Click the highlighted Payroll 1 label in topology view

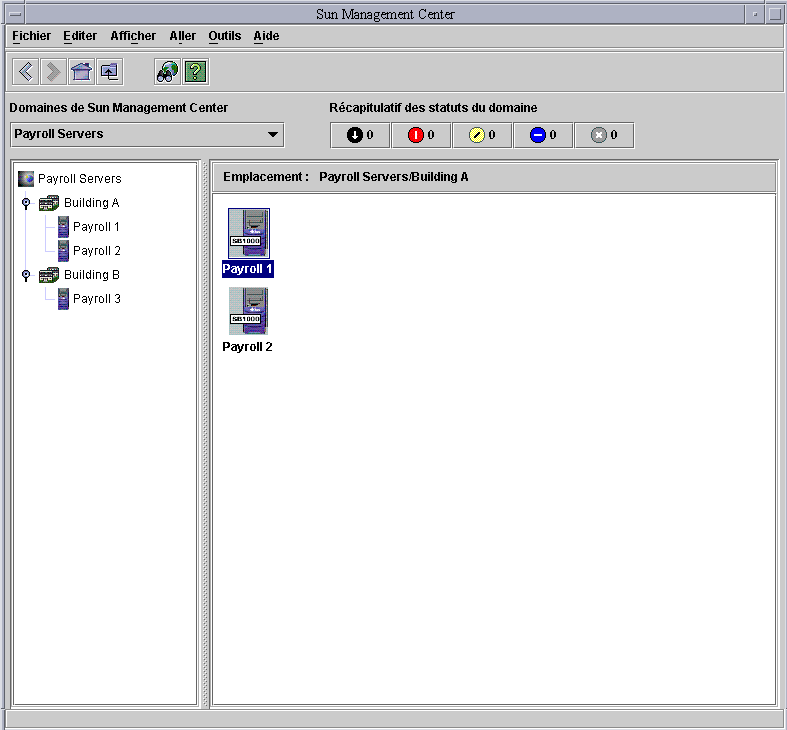247,269
